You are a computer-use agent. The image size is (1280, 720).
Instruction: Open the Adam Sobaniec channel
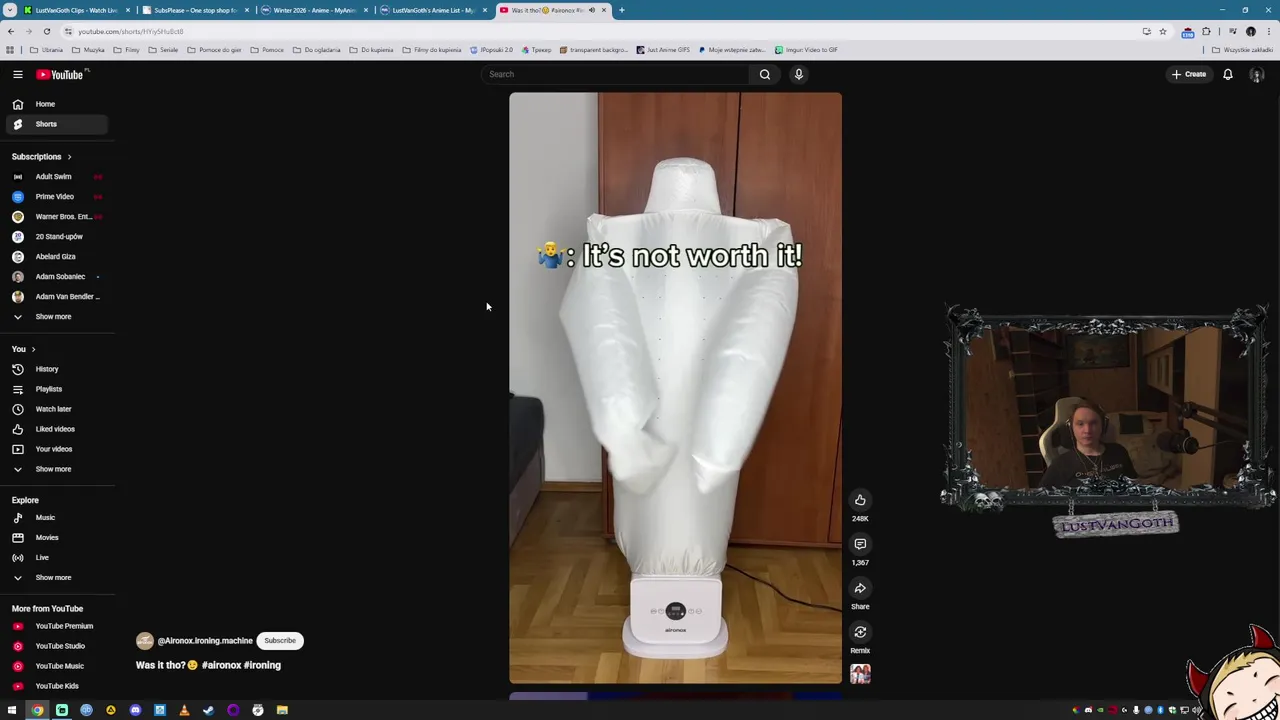pyautogui.click(x=57, y=276)
